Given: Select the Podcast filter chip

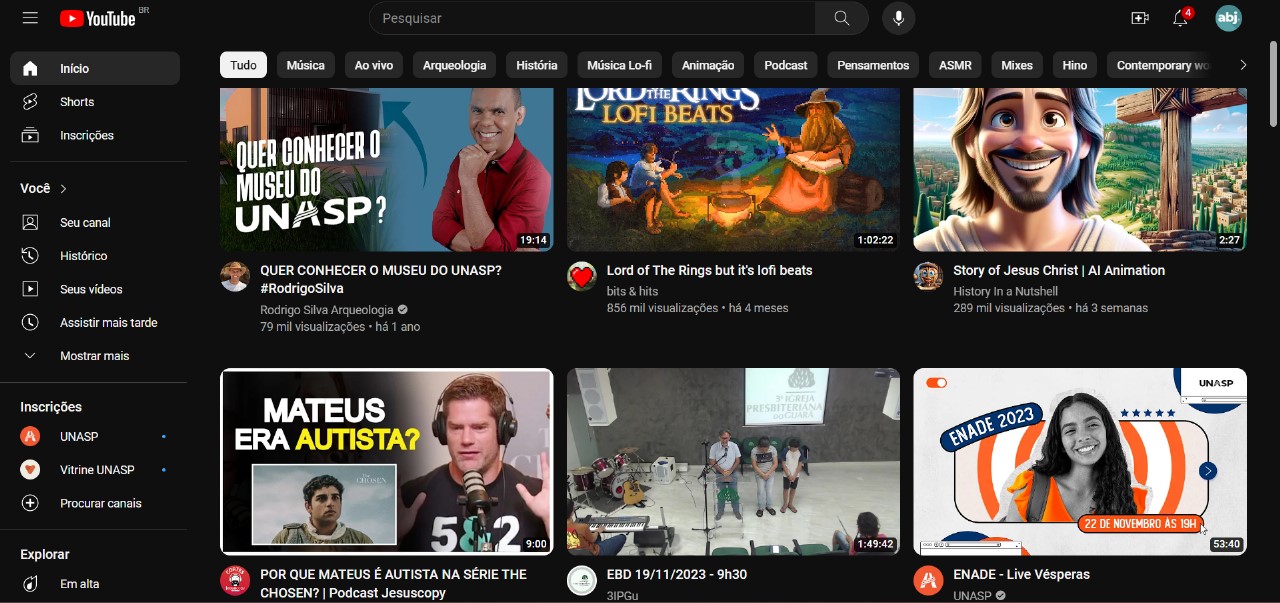Looking at the screenshot, I should 786,65.
